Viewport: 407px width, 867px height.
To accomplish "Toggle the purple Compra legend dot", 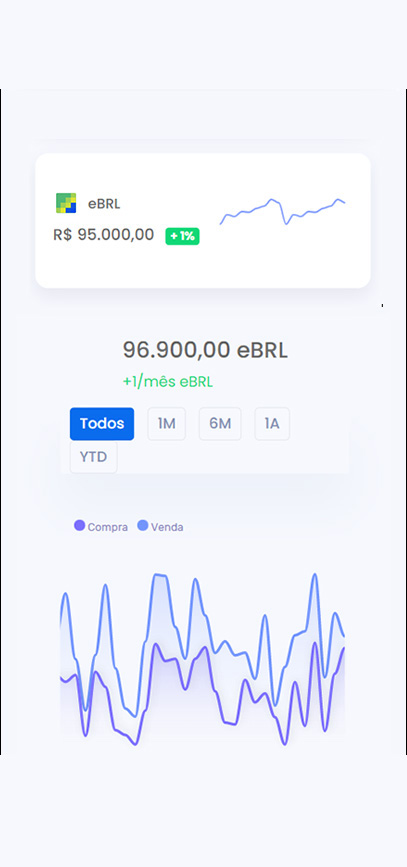I will (x=79, y=525).
